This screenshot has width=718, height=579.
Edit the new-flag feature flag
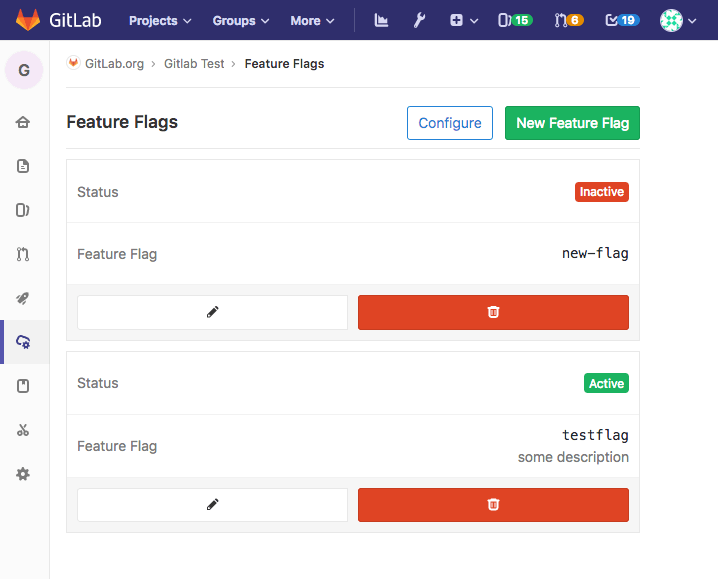point(212,312)
